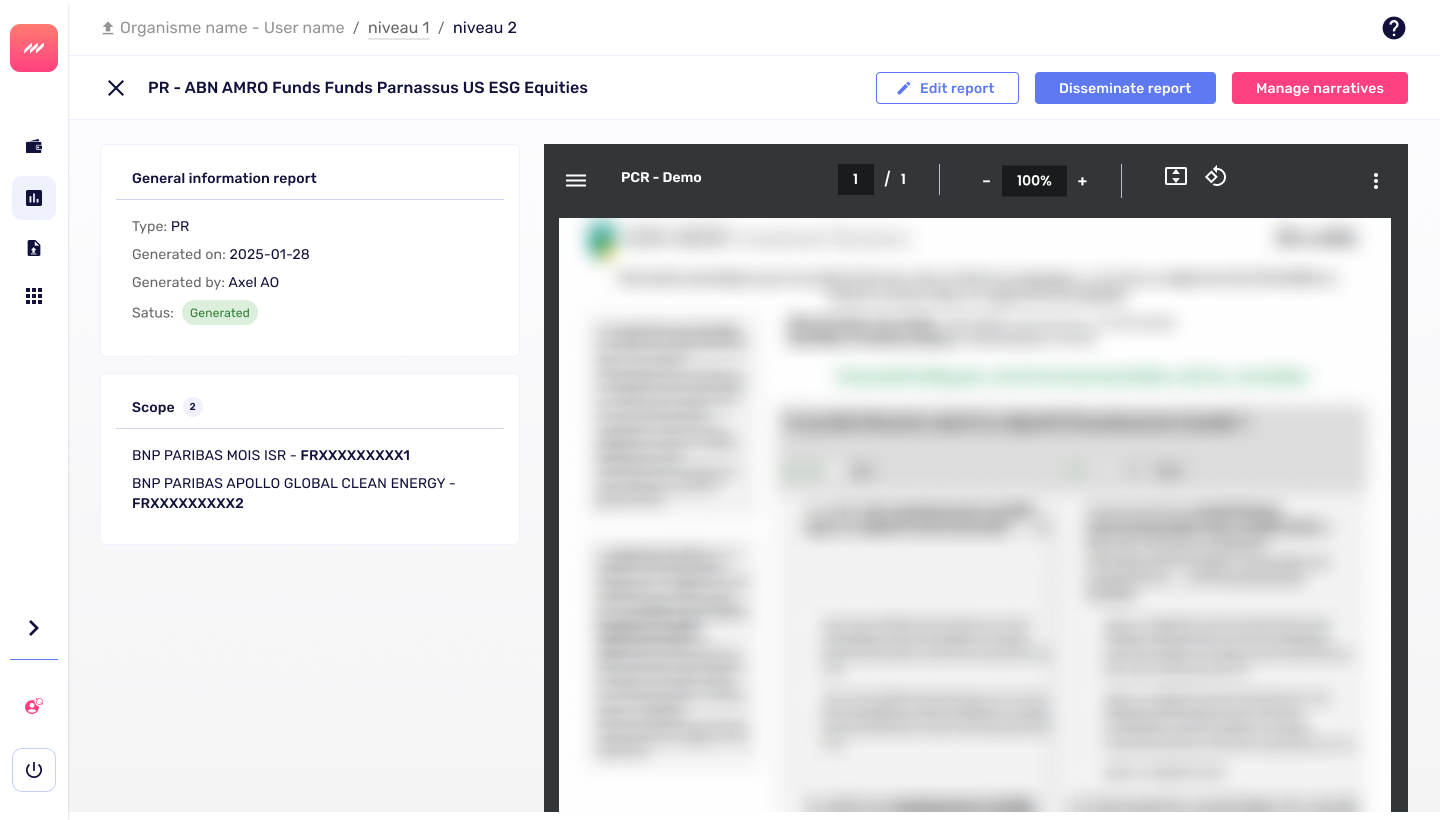
Task: Click the Scope count badge 2
Action: (193, 407)
